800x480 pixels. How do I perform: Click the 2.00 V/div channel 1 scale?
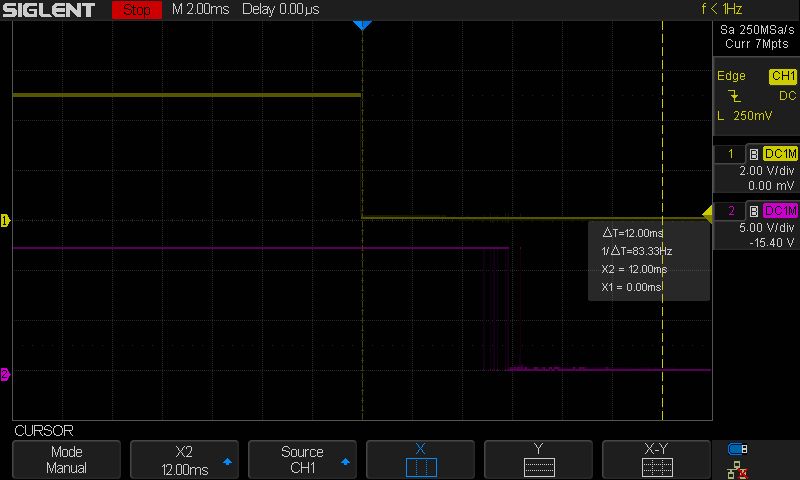click(x=767, y=171)
